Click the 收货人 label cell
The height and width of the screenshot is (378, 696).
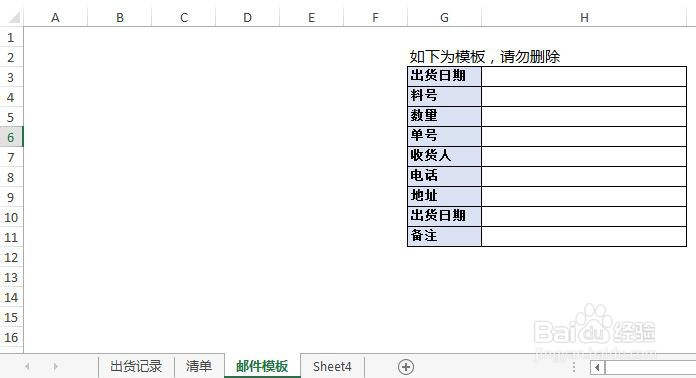pyautogui.click(x=444, y=156)
